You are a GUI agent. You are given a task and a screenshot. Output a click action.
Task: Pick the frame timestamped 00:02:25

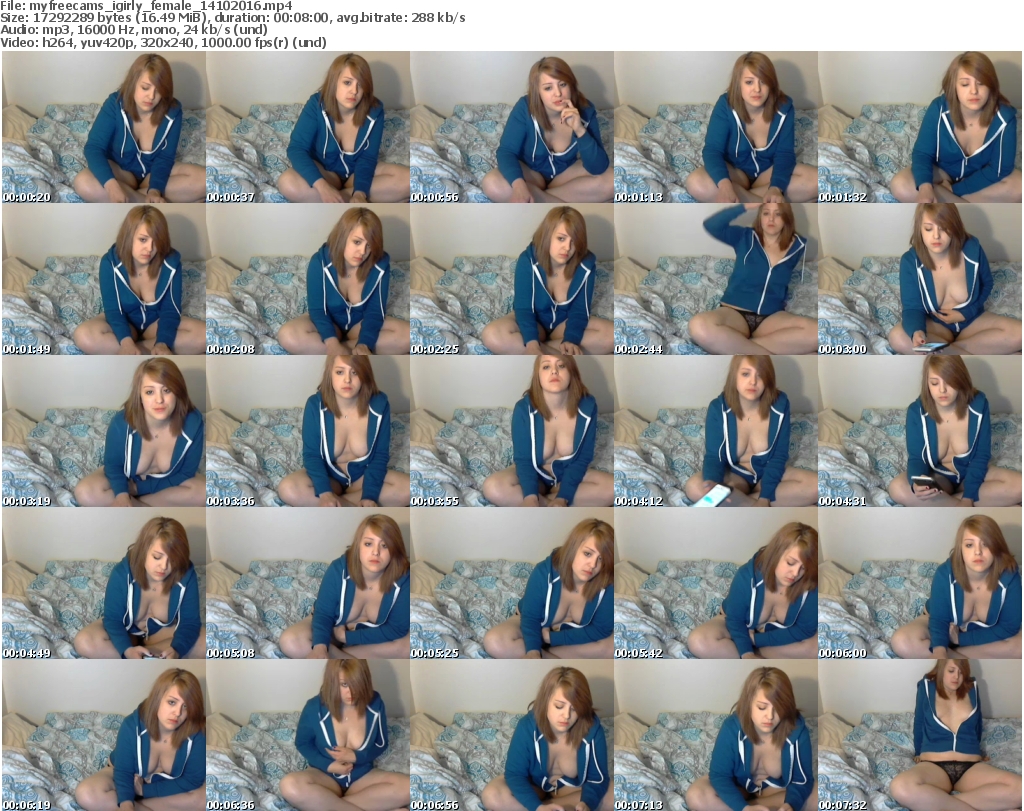coord(511,279)
